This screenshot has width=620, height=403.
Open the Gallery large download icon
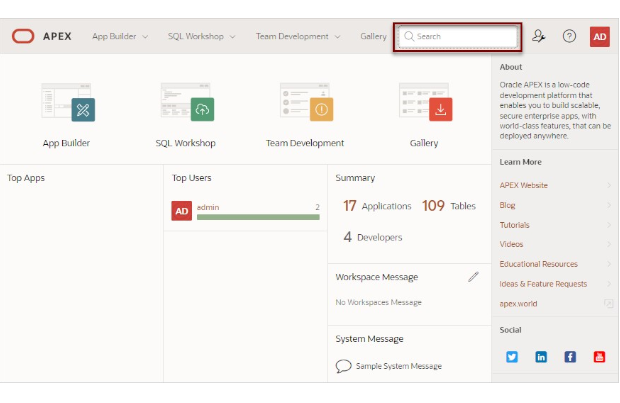pyautogui.click(x=425, y=102)
